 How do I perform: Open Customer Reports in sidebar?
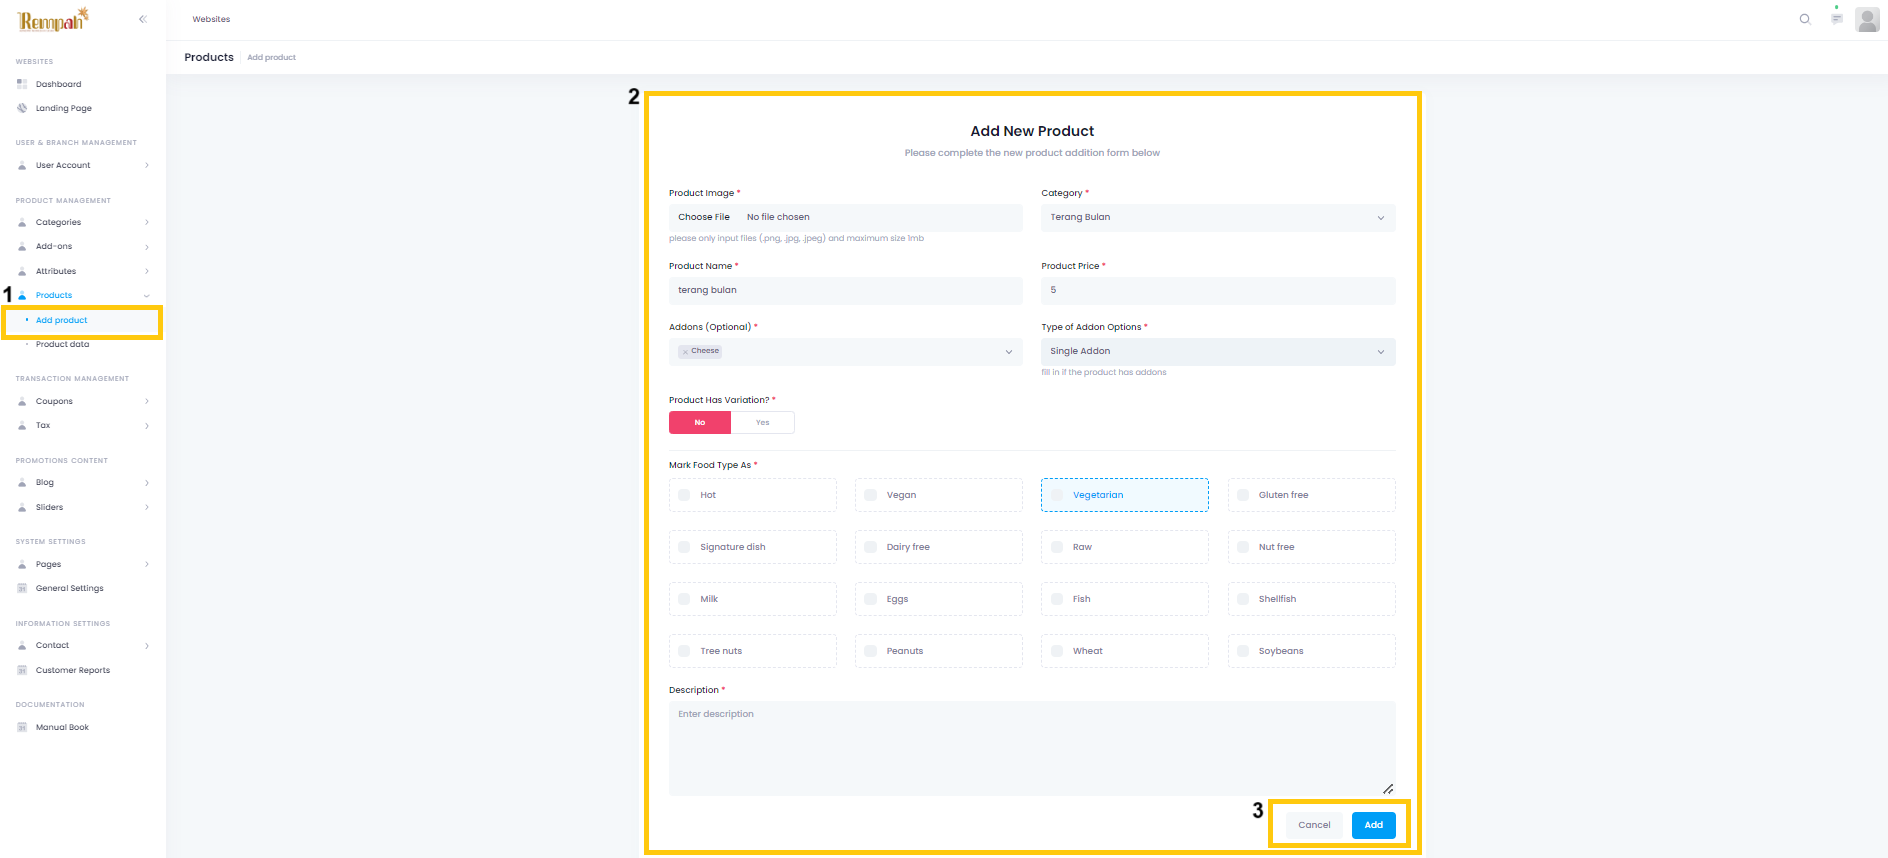click(72, 670)
